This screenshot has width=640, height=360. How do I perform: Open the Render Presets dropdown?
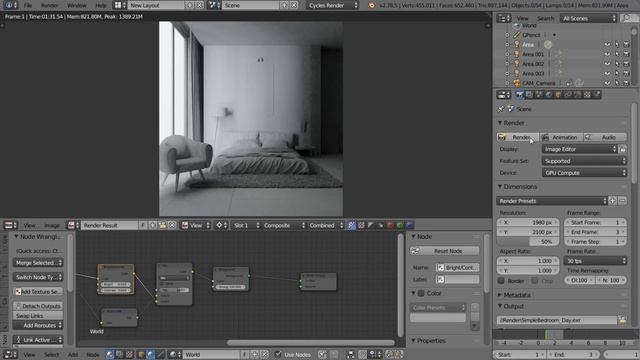point(552,201)
